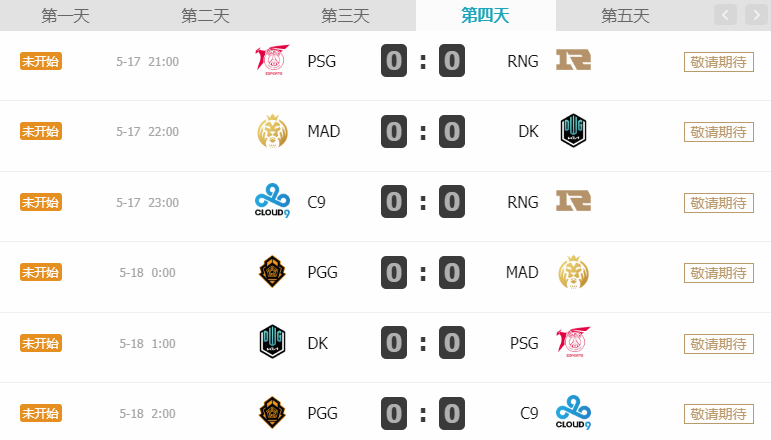
Task: Click the score of C9 vs RNG
Action: pos(423,202)
